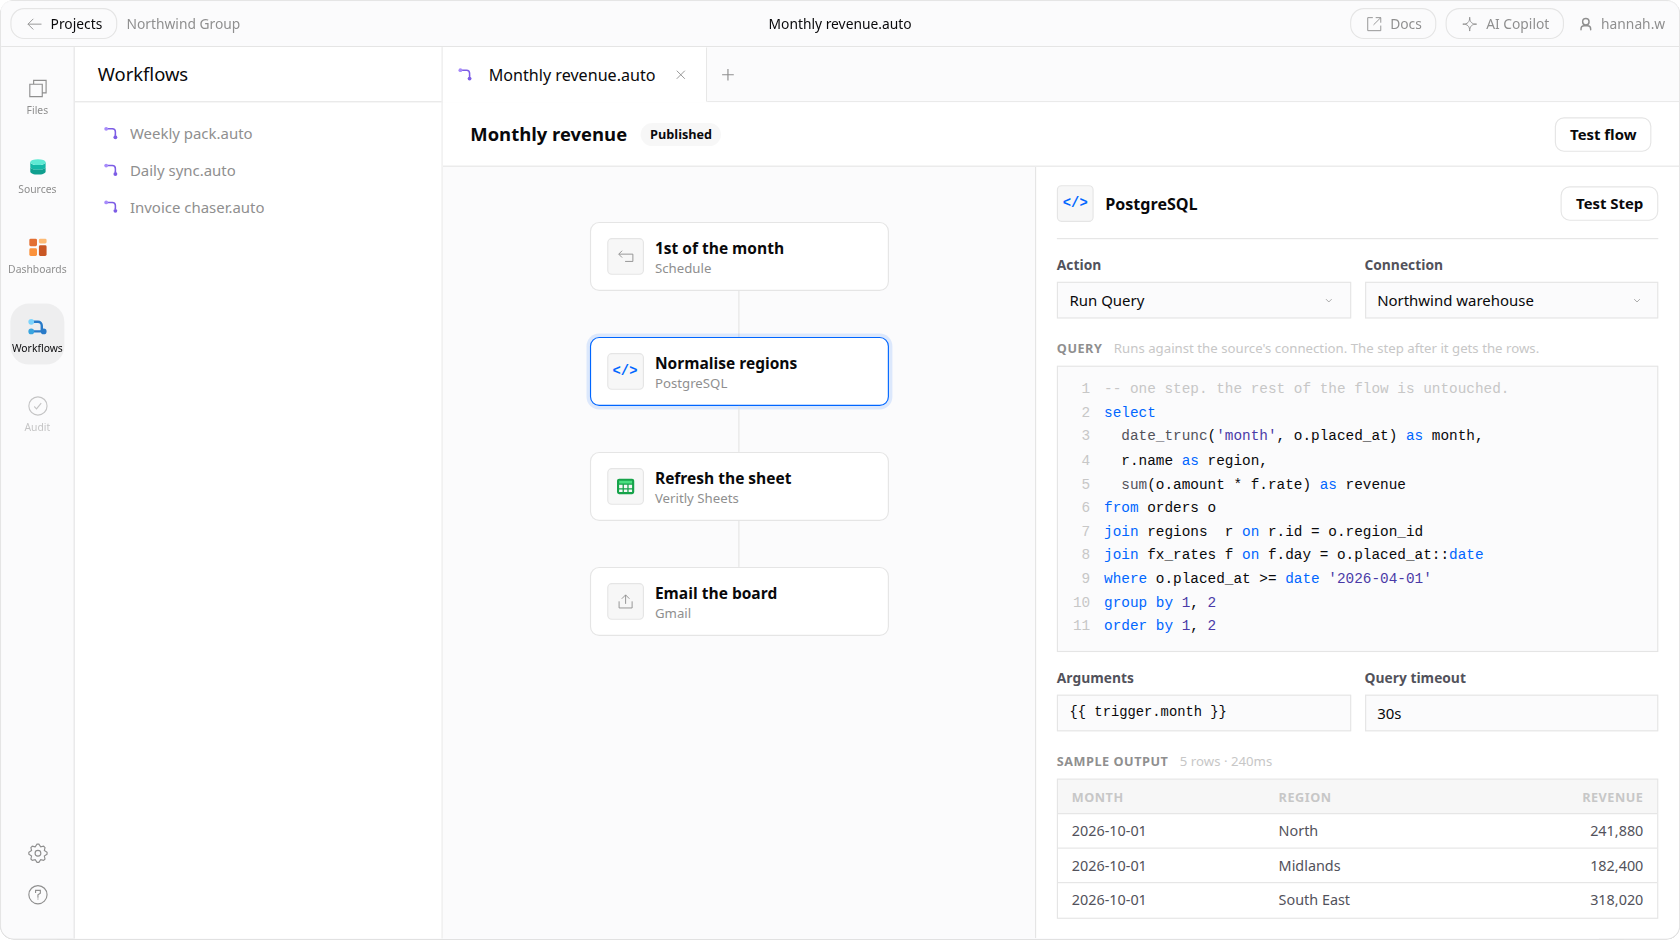Open the Dashboards sidebar panel
The image size is (1680, 940).
(37, 255)
